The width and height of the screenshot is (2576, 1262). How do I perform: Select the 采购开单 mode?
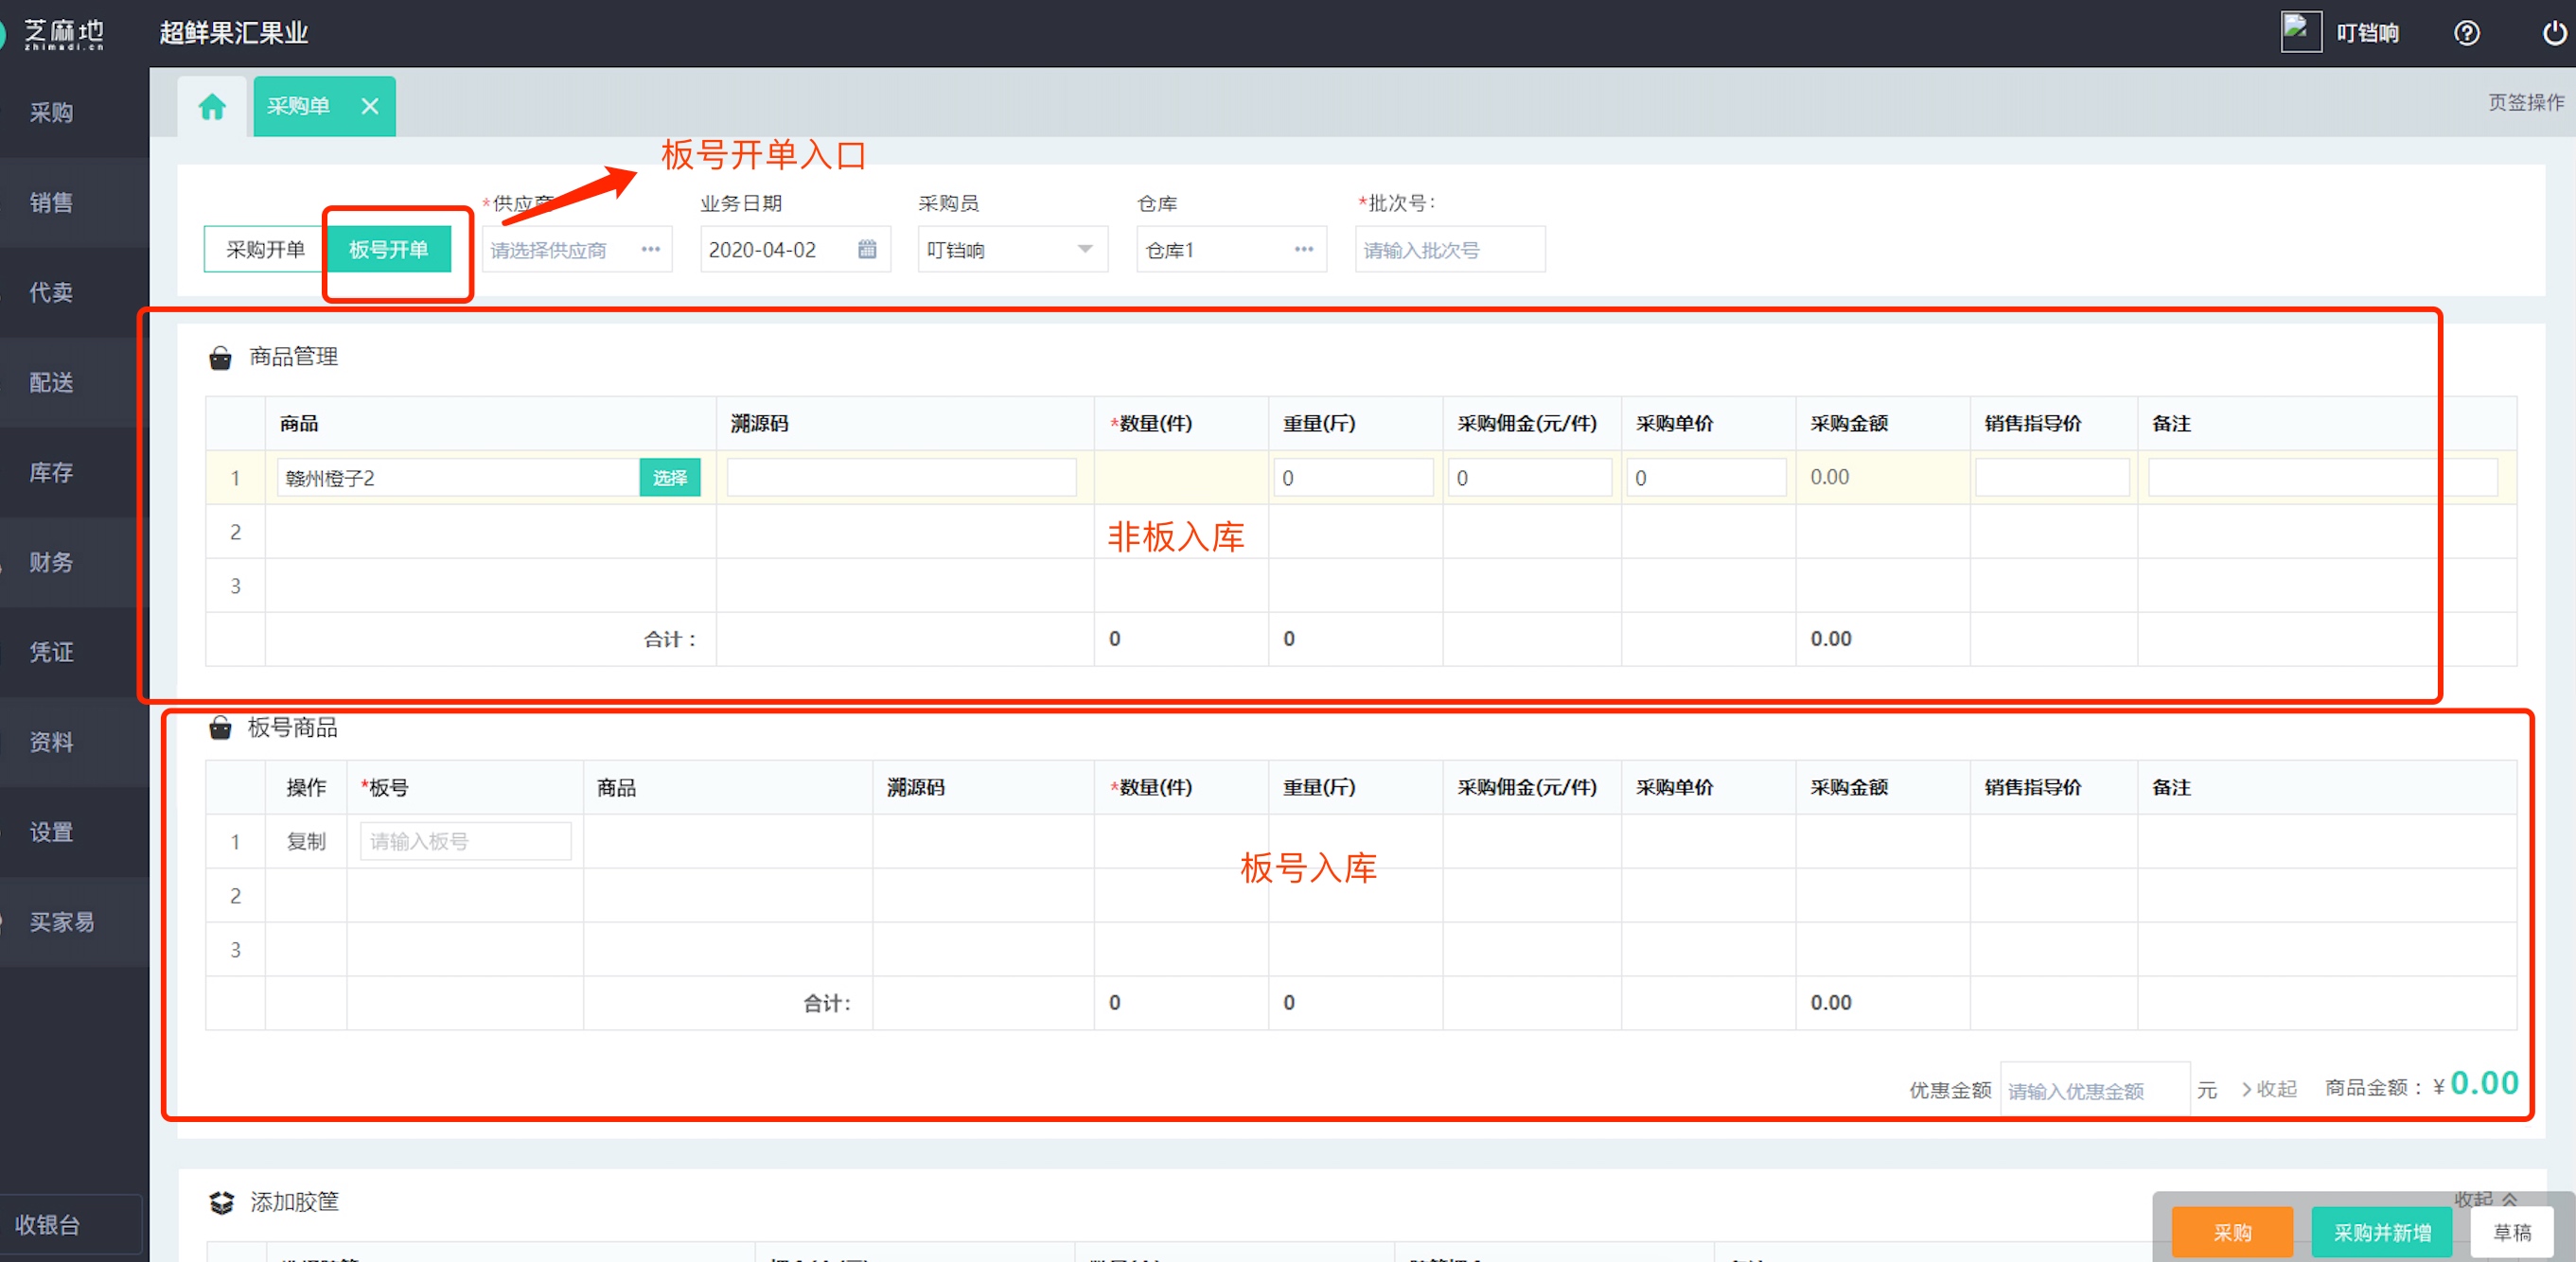pos(265,249)
